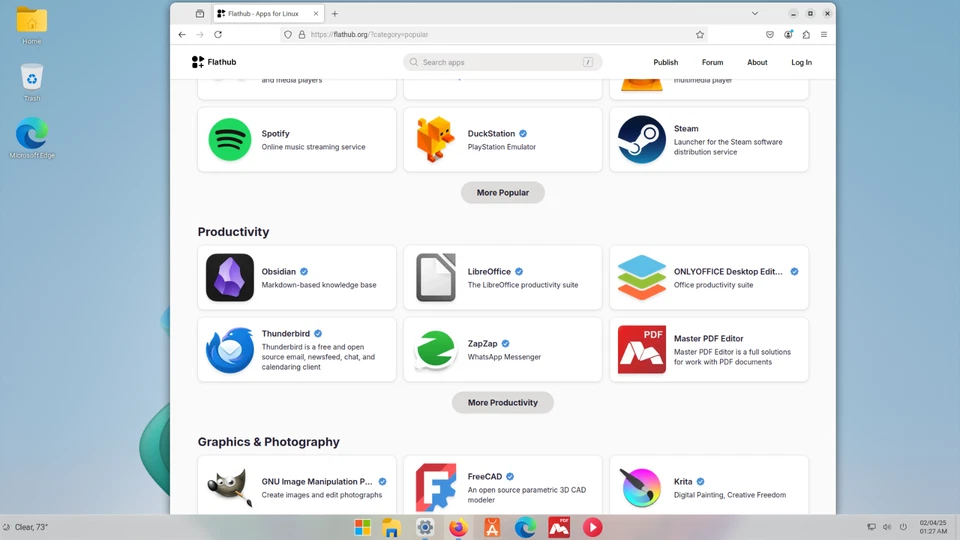The image size is (960, 540).
Task: Open the Firefox account icon
Action: [x=788, y=34]
